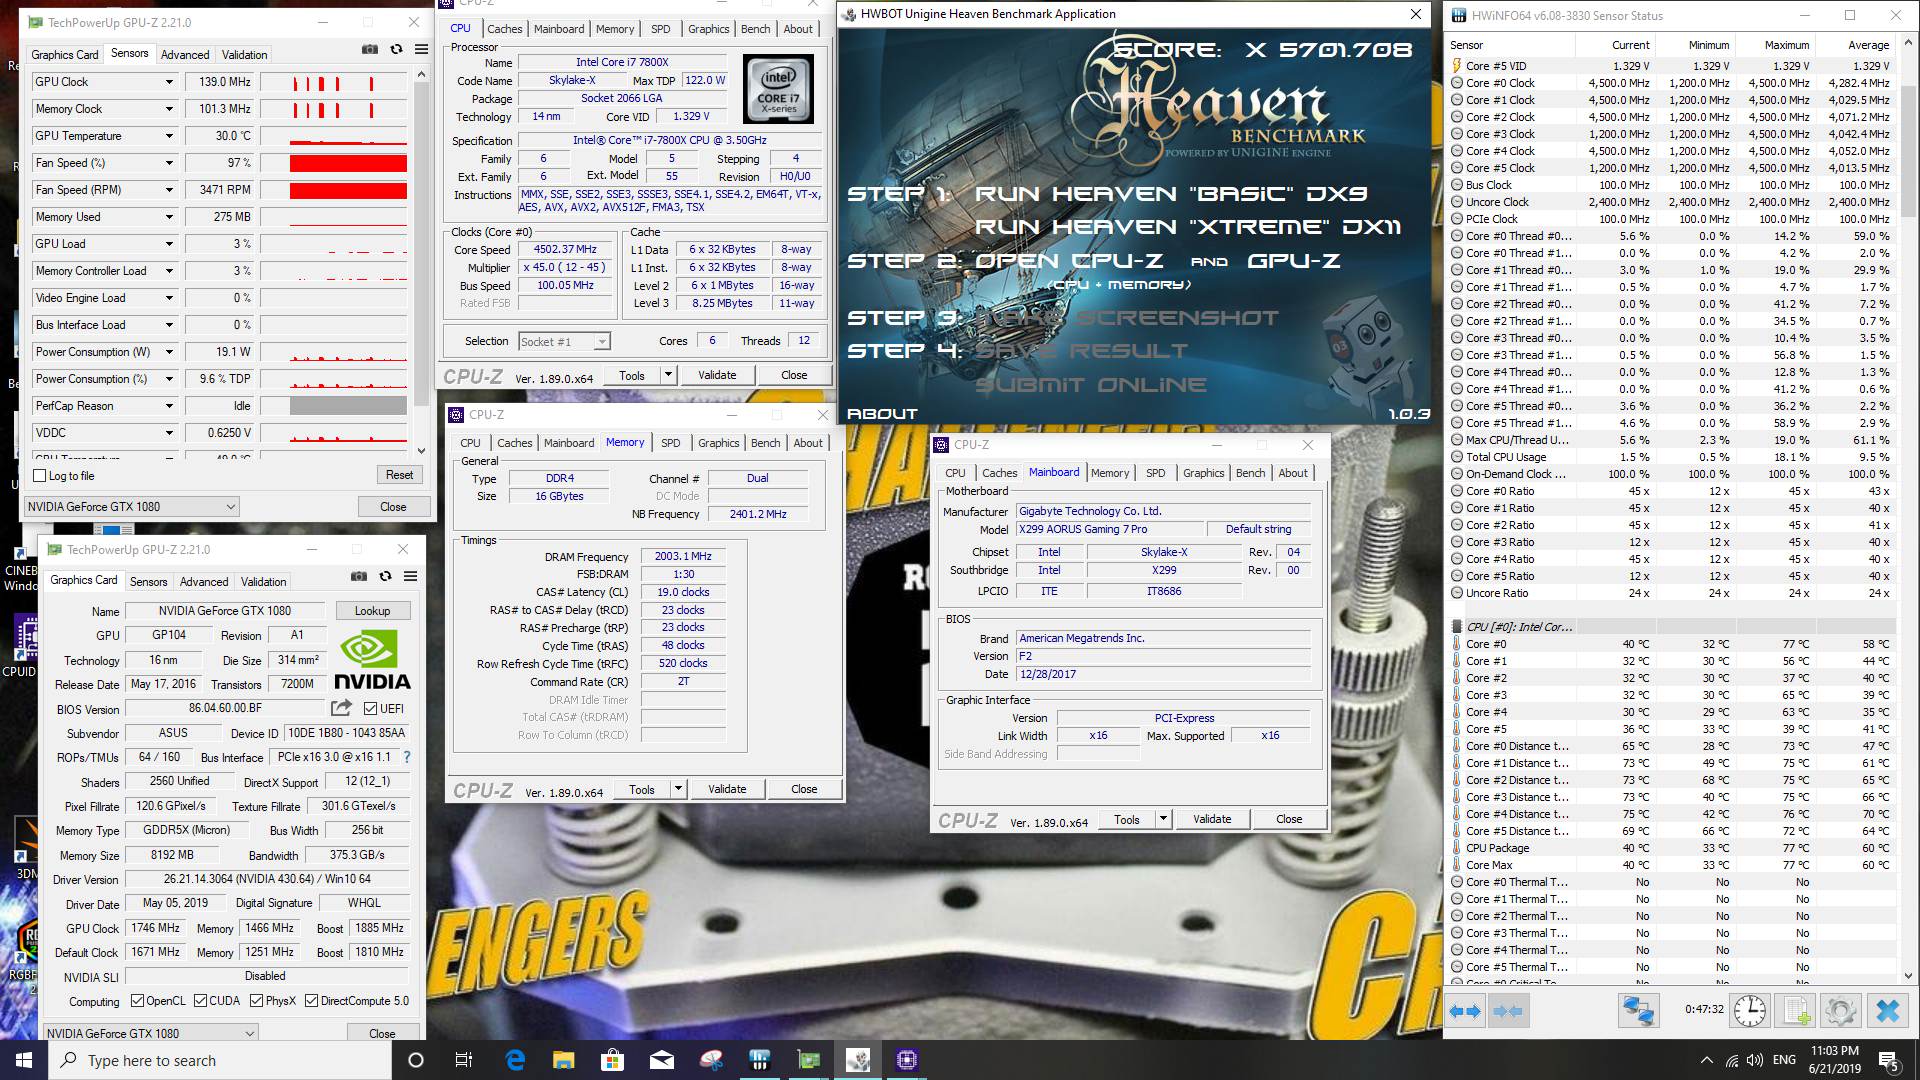Open Graphics tab in top CPU-Z window
The height and width of the screenshot is (1080, 1920).
tap(708, 29)
